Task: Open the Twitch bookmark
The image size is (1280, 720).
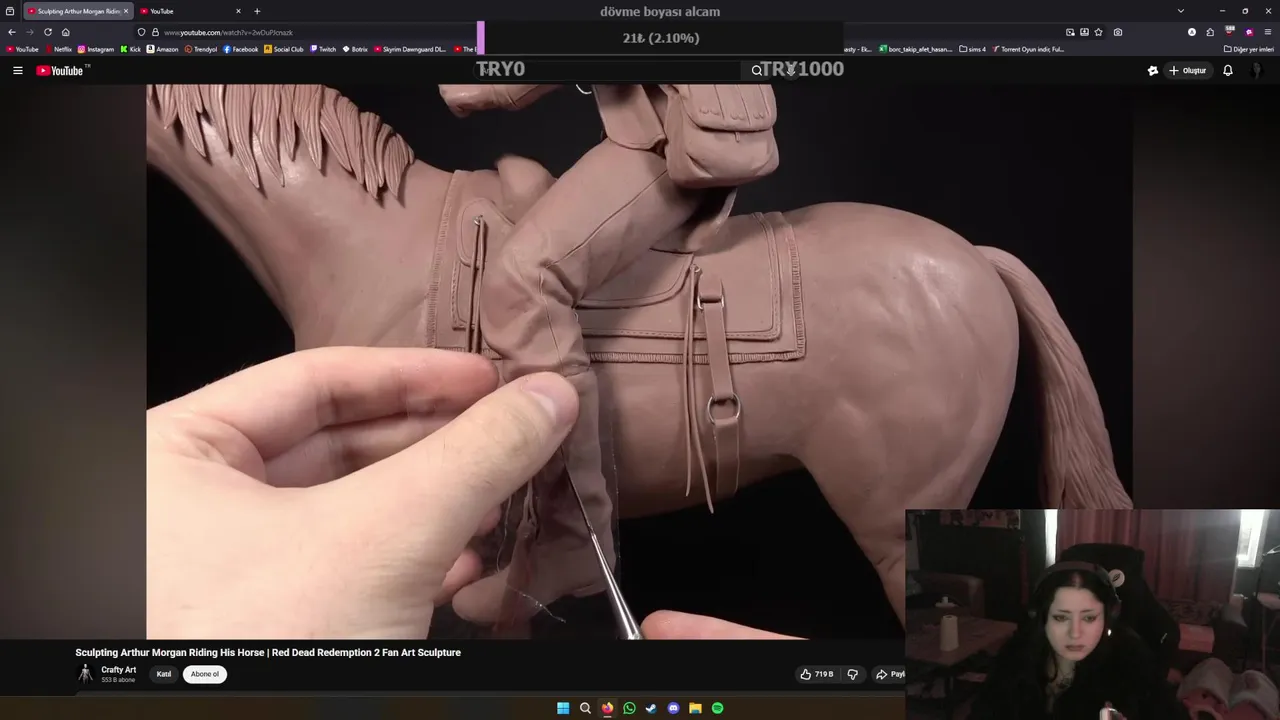Action: pyautogui.click(x=323, y=49)
